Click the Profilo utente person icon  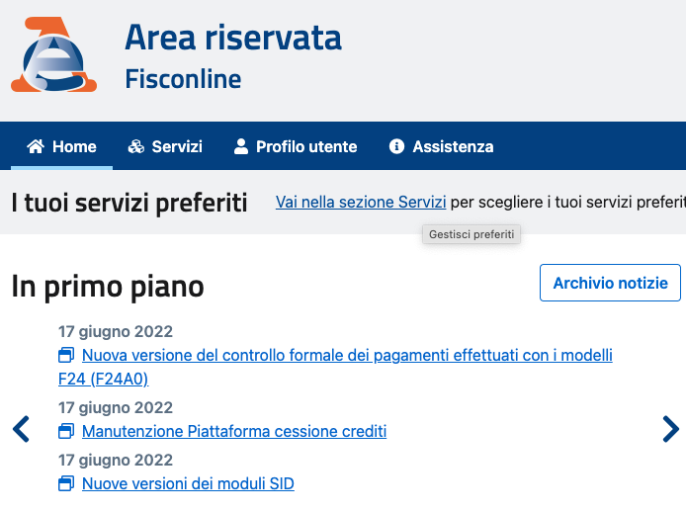[241, 147]
